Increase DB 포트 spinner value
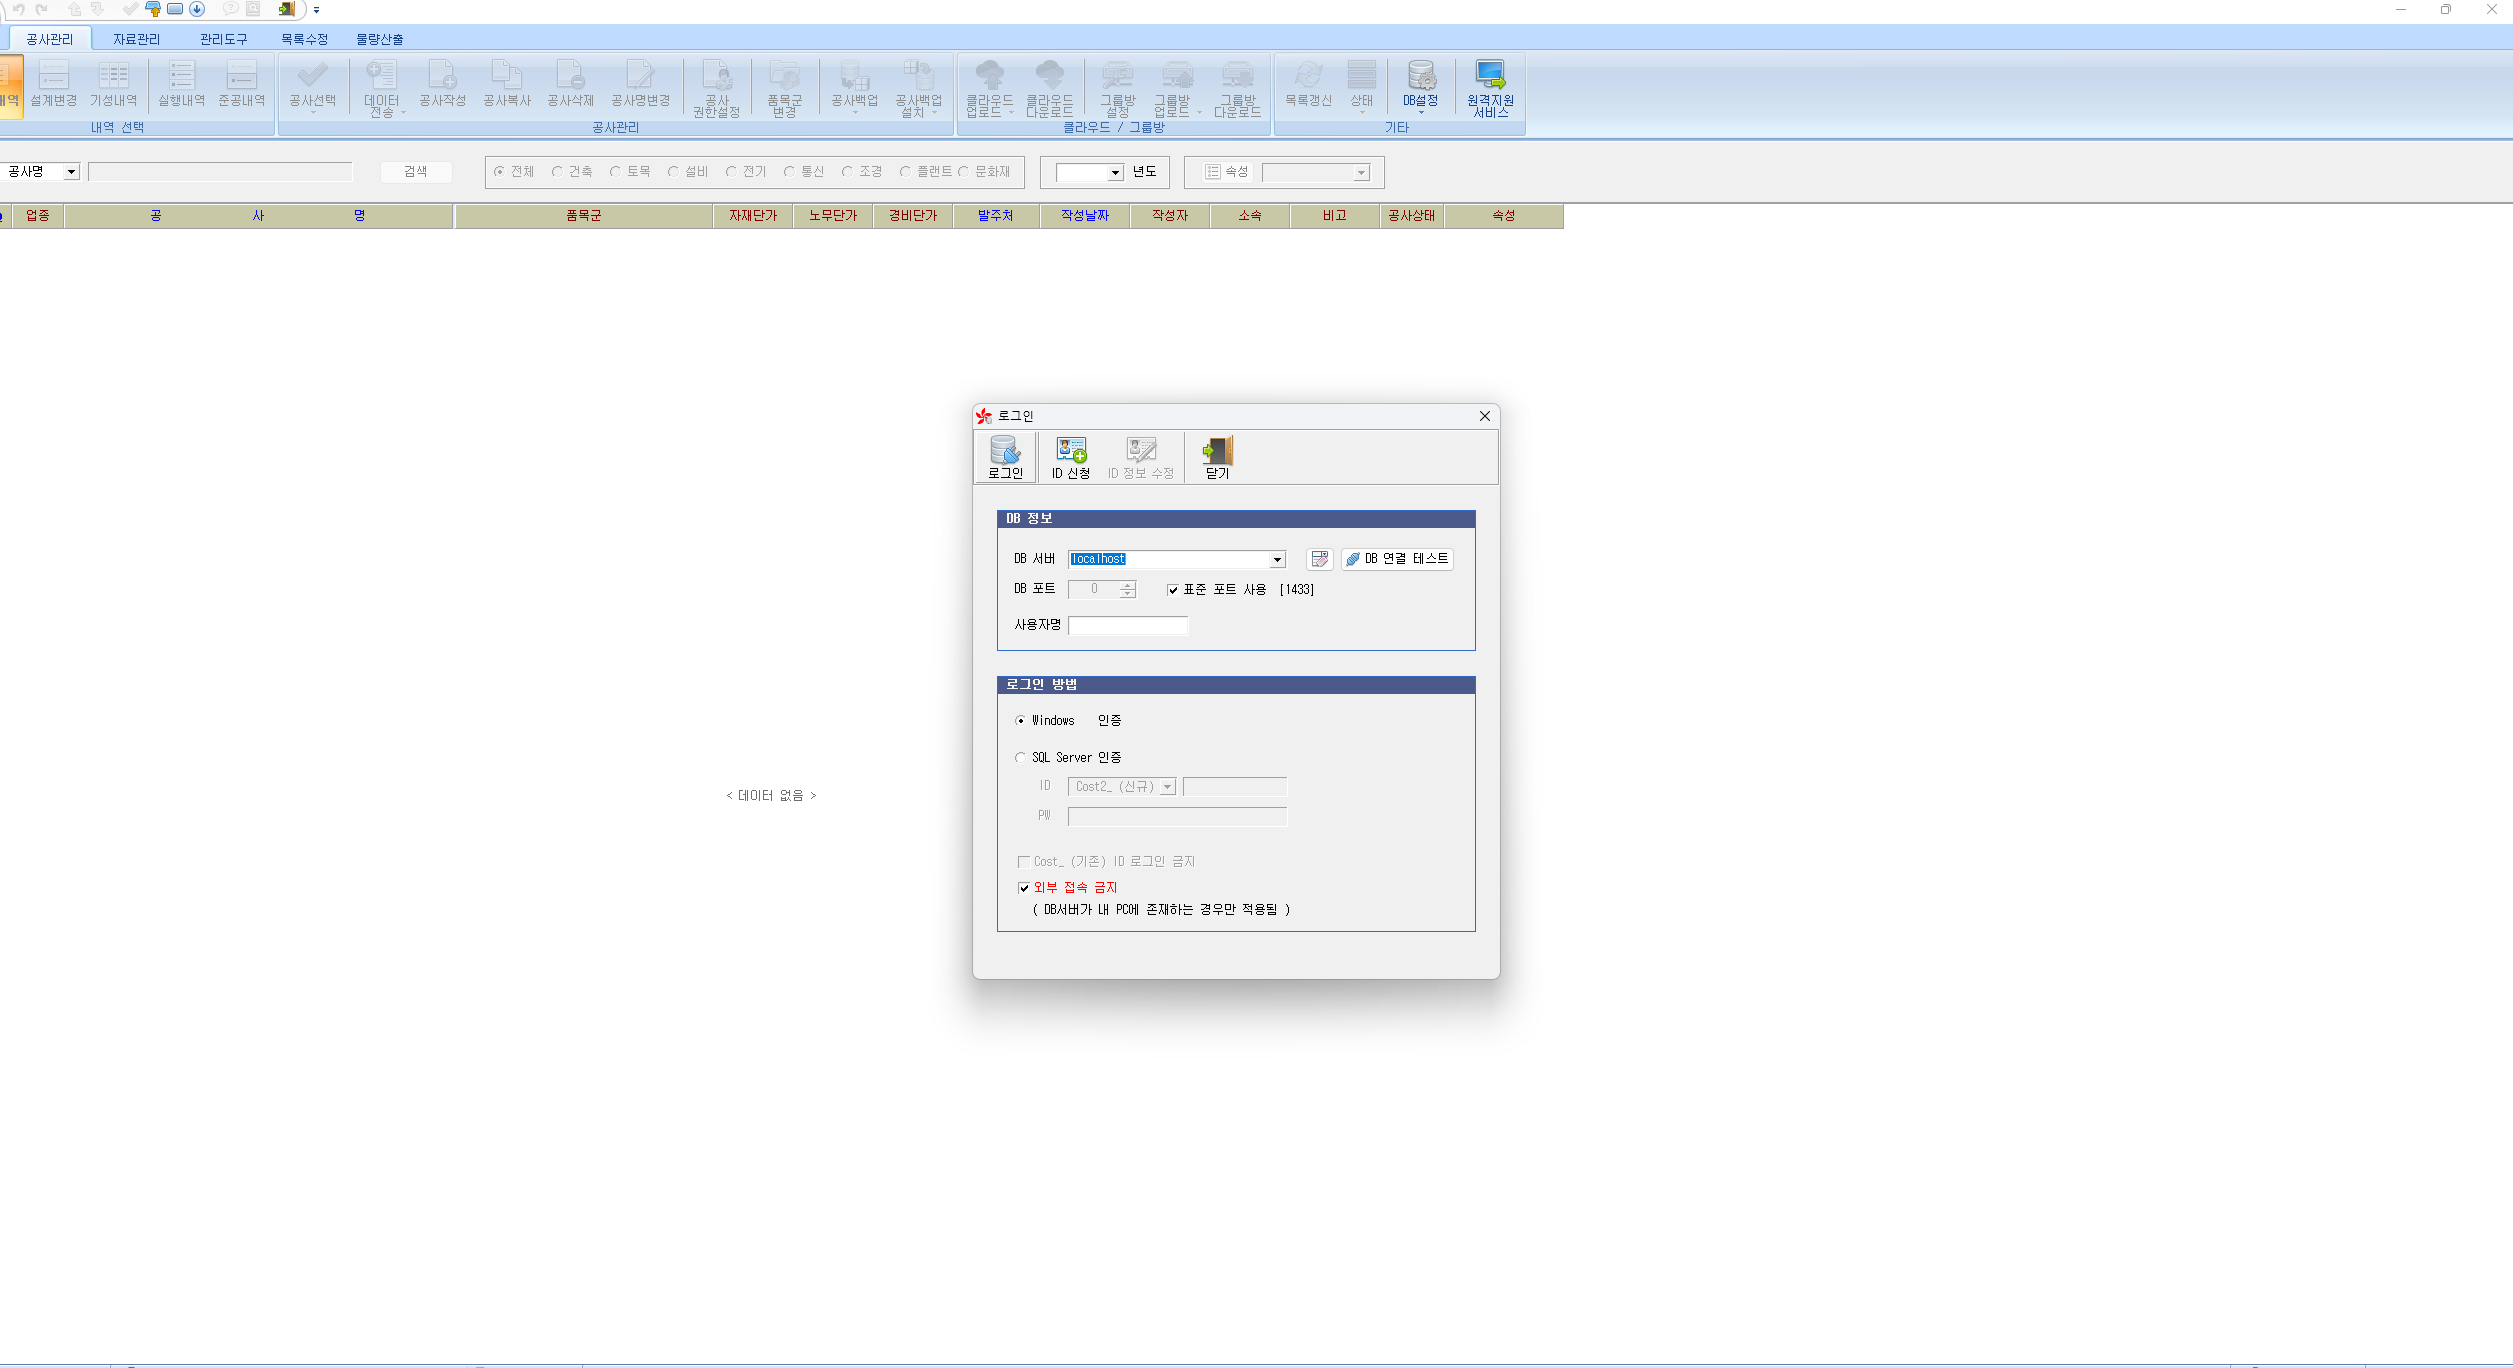Image resolution: width=2513 pixels, height=1368 pixels. [1128, 585]
